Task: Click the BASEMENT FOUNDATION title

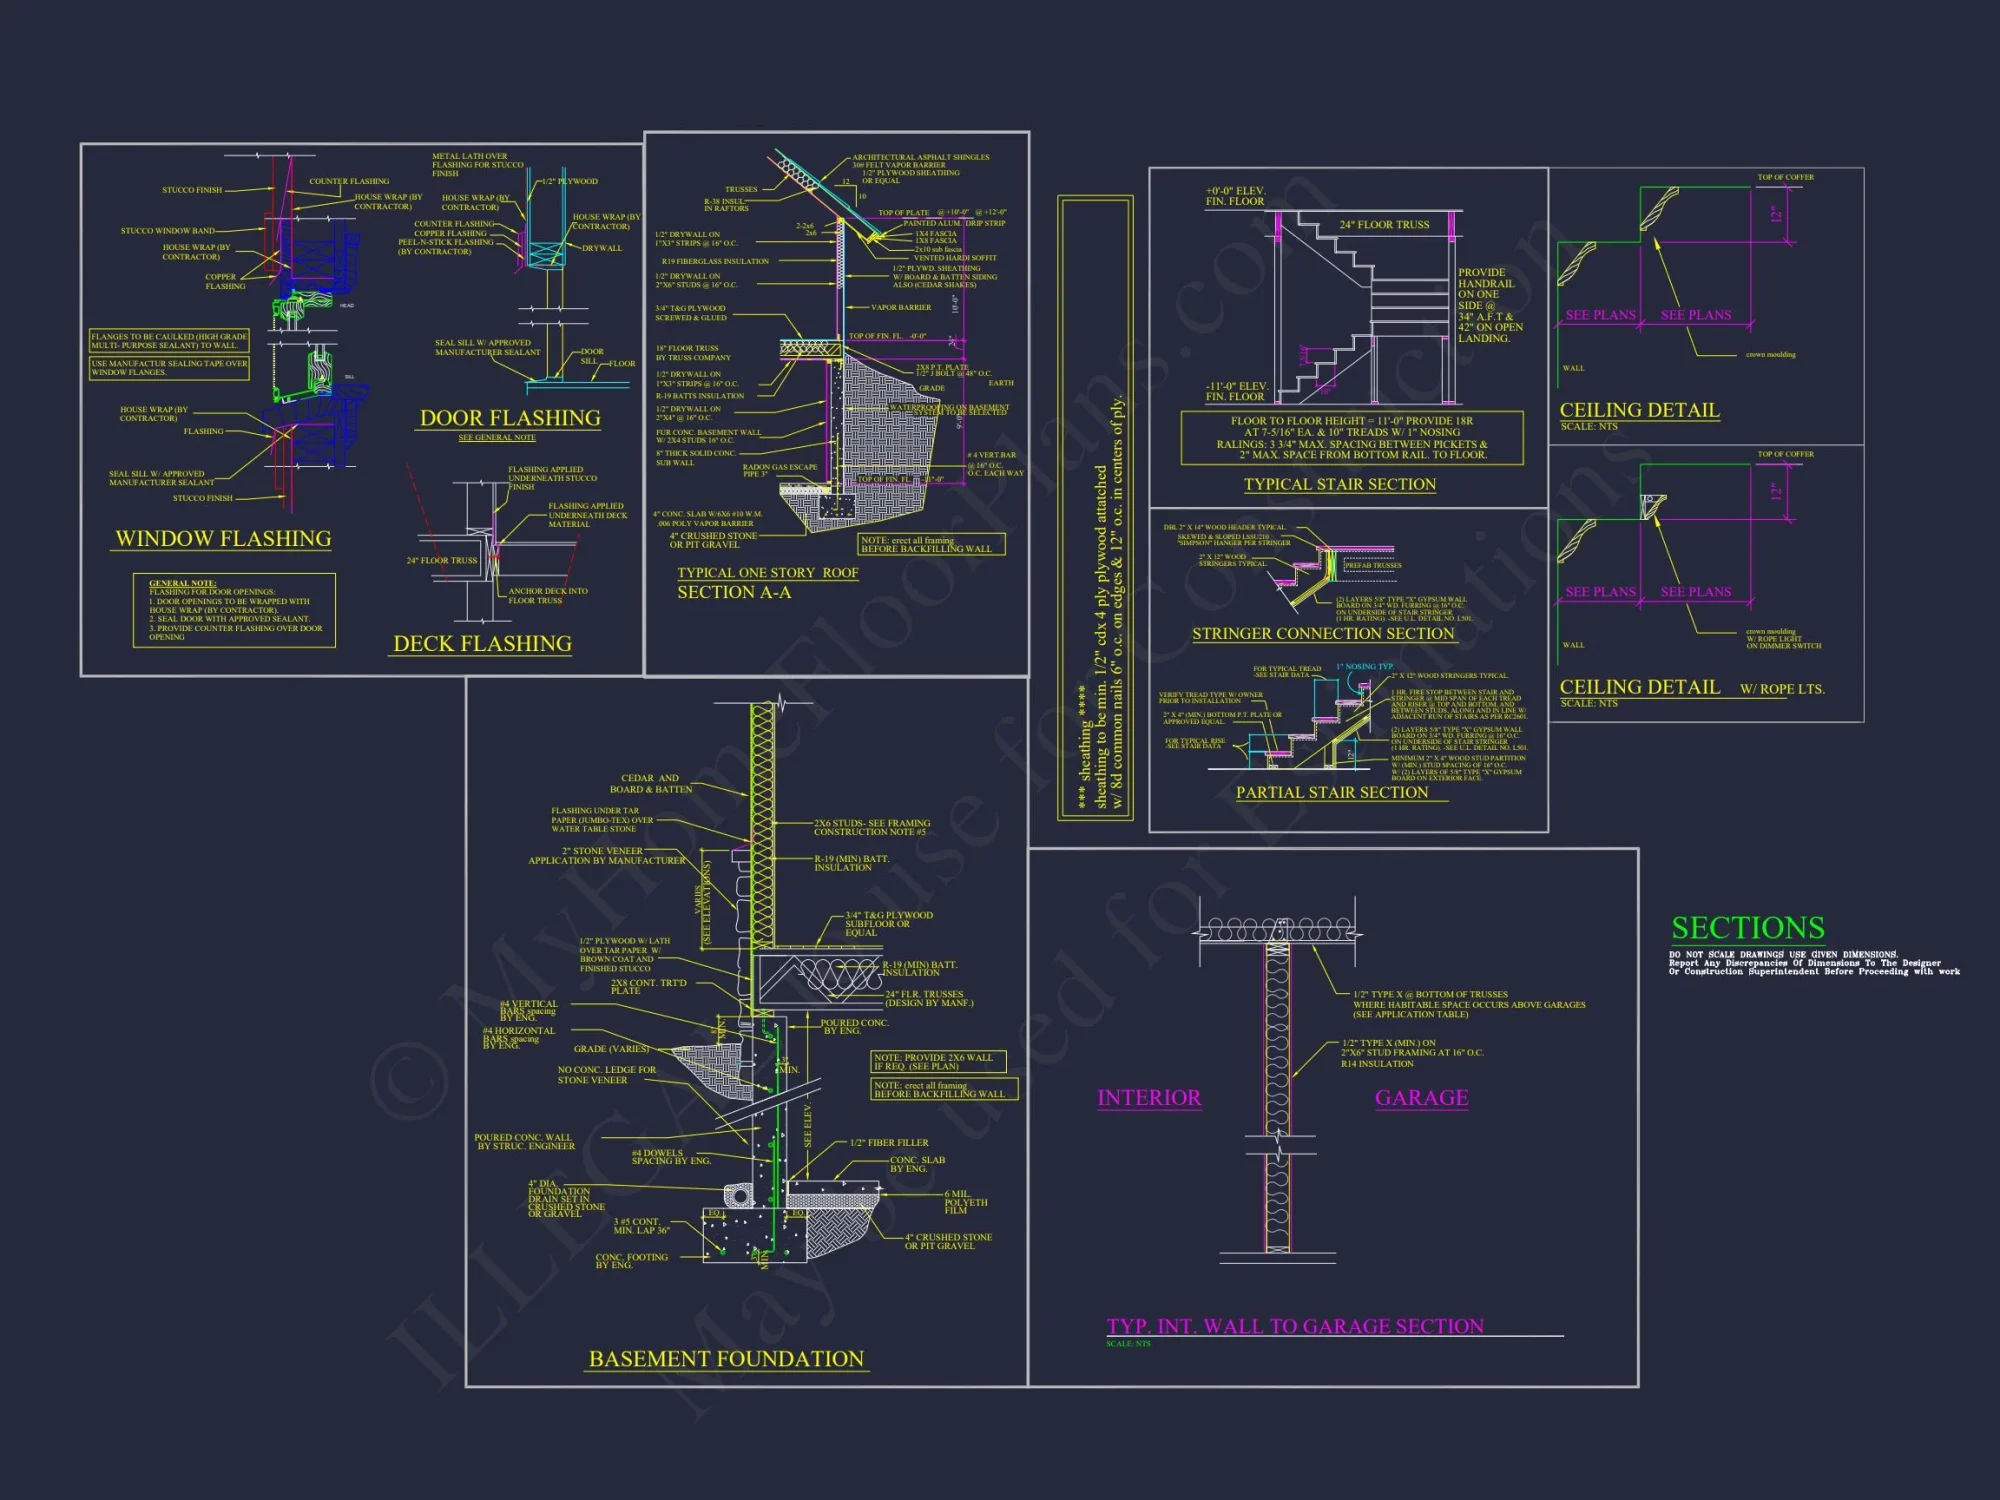Action: 726,1359
